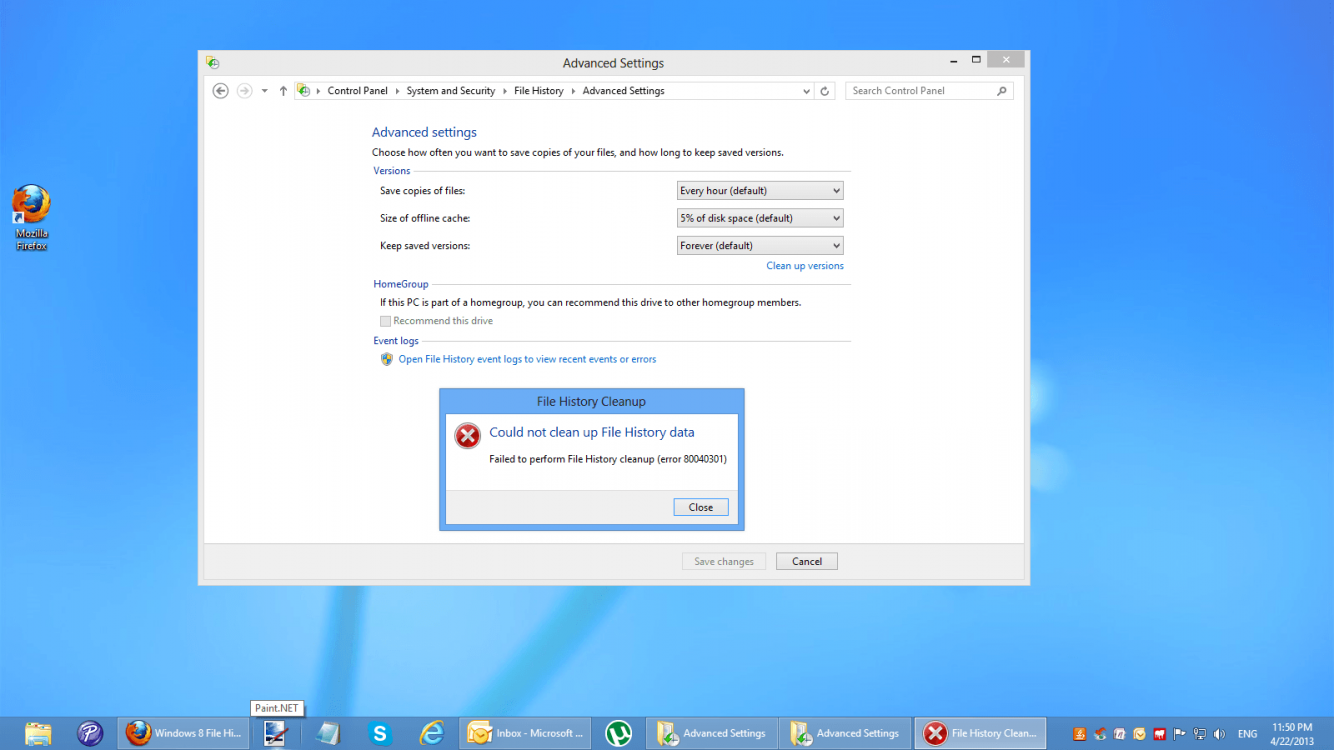Open Paint.NET from the taskbar
The width and height of the screenshot is (1334, 750).
276,734
